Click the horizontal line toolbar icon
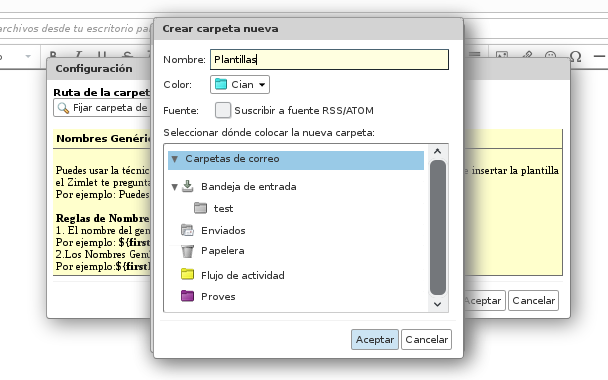608x380 pixels. (x=599, y=57)
